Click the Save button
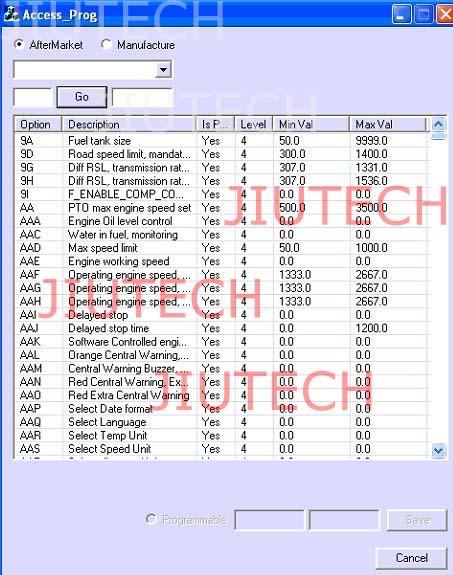This screenshot has width=453, height=575. tap(417, 520)
